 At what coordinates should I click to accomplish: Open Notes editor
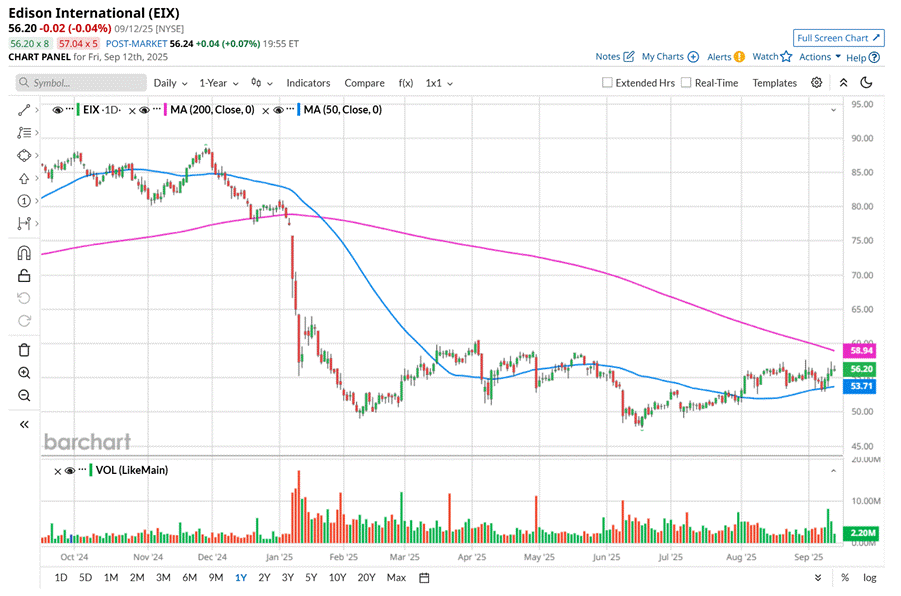615,56
